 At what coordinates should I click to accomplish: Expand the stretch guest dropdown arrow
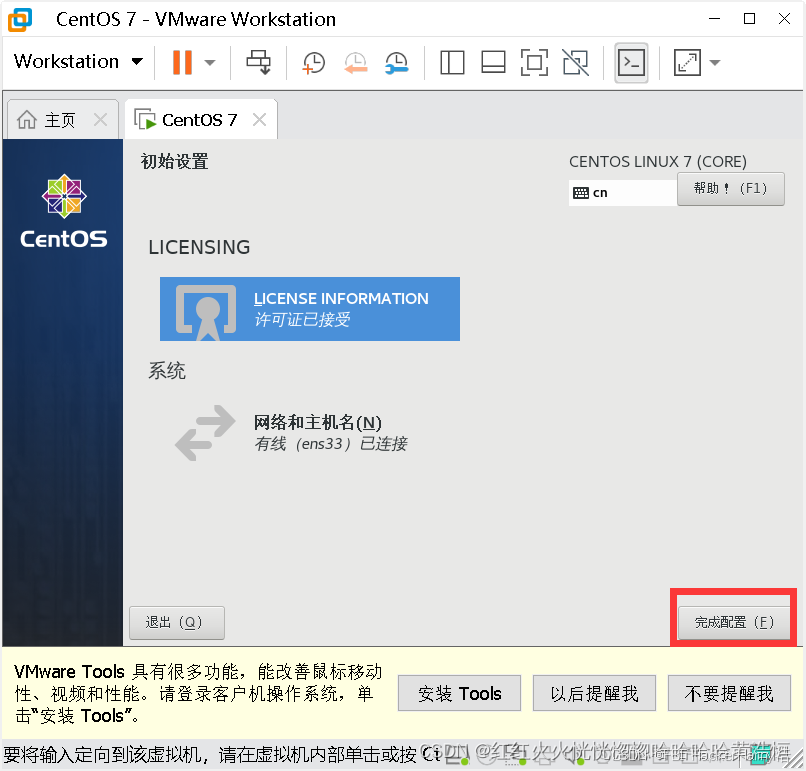click(x=715, y=63)
